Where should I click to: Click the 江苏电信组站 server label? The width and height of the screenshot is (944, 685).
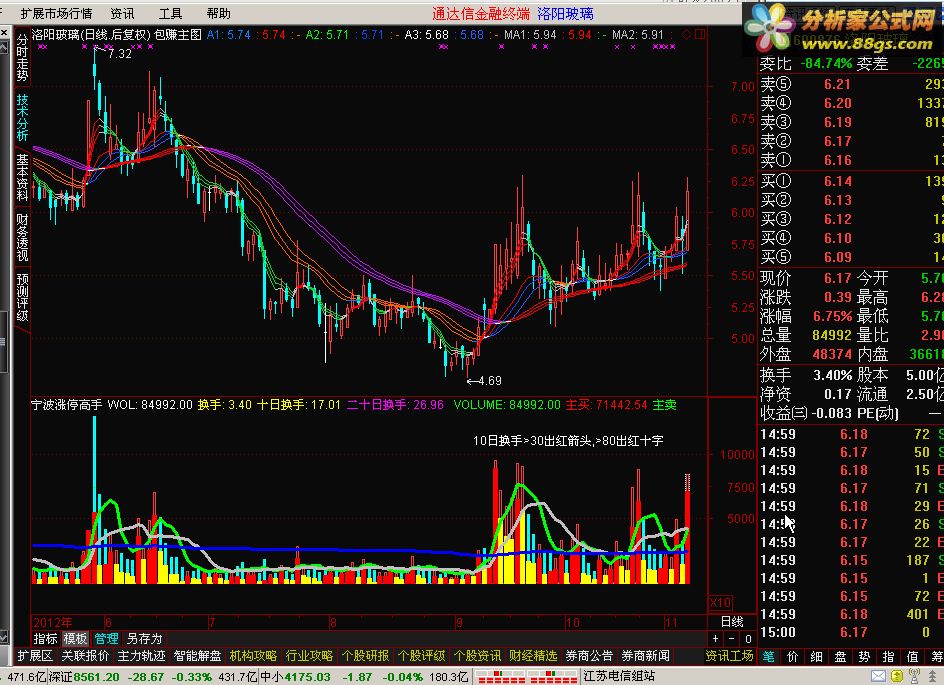click(x=619, y=676)
